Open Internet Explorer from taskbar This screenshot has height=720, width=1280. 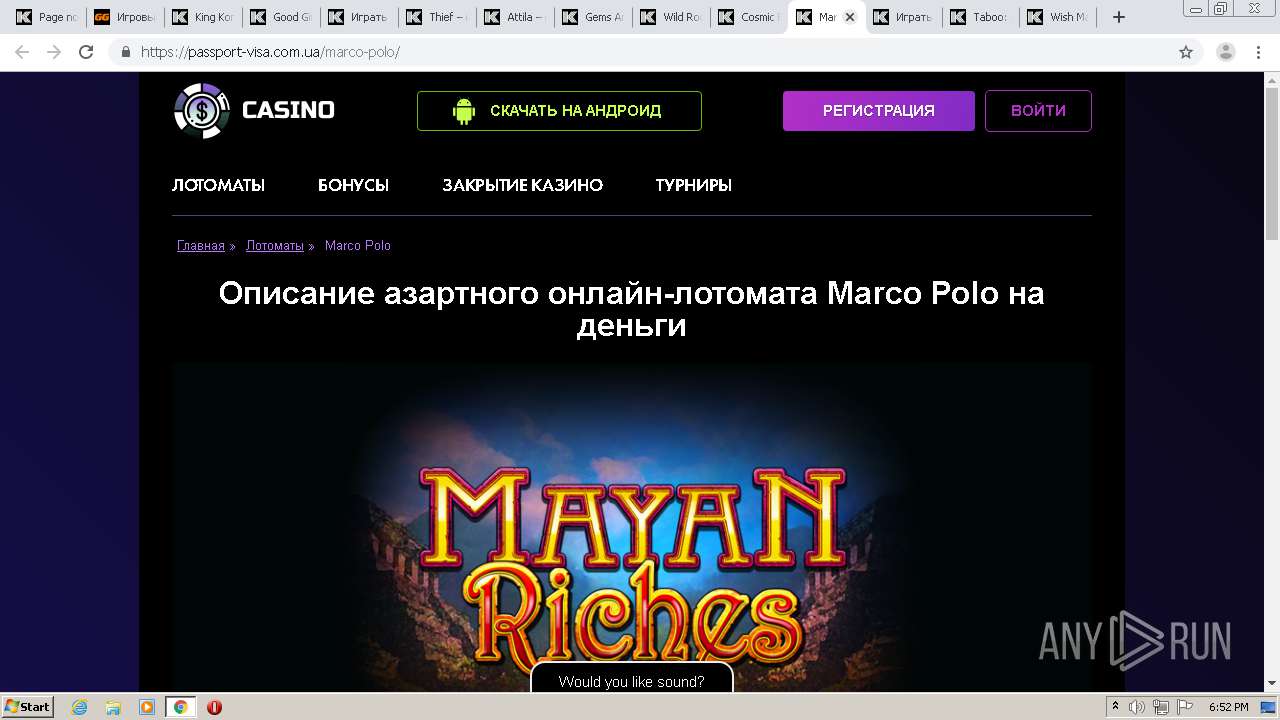click(80, 707)
